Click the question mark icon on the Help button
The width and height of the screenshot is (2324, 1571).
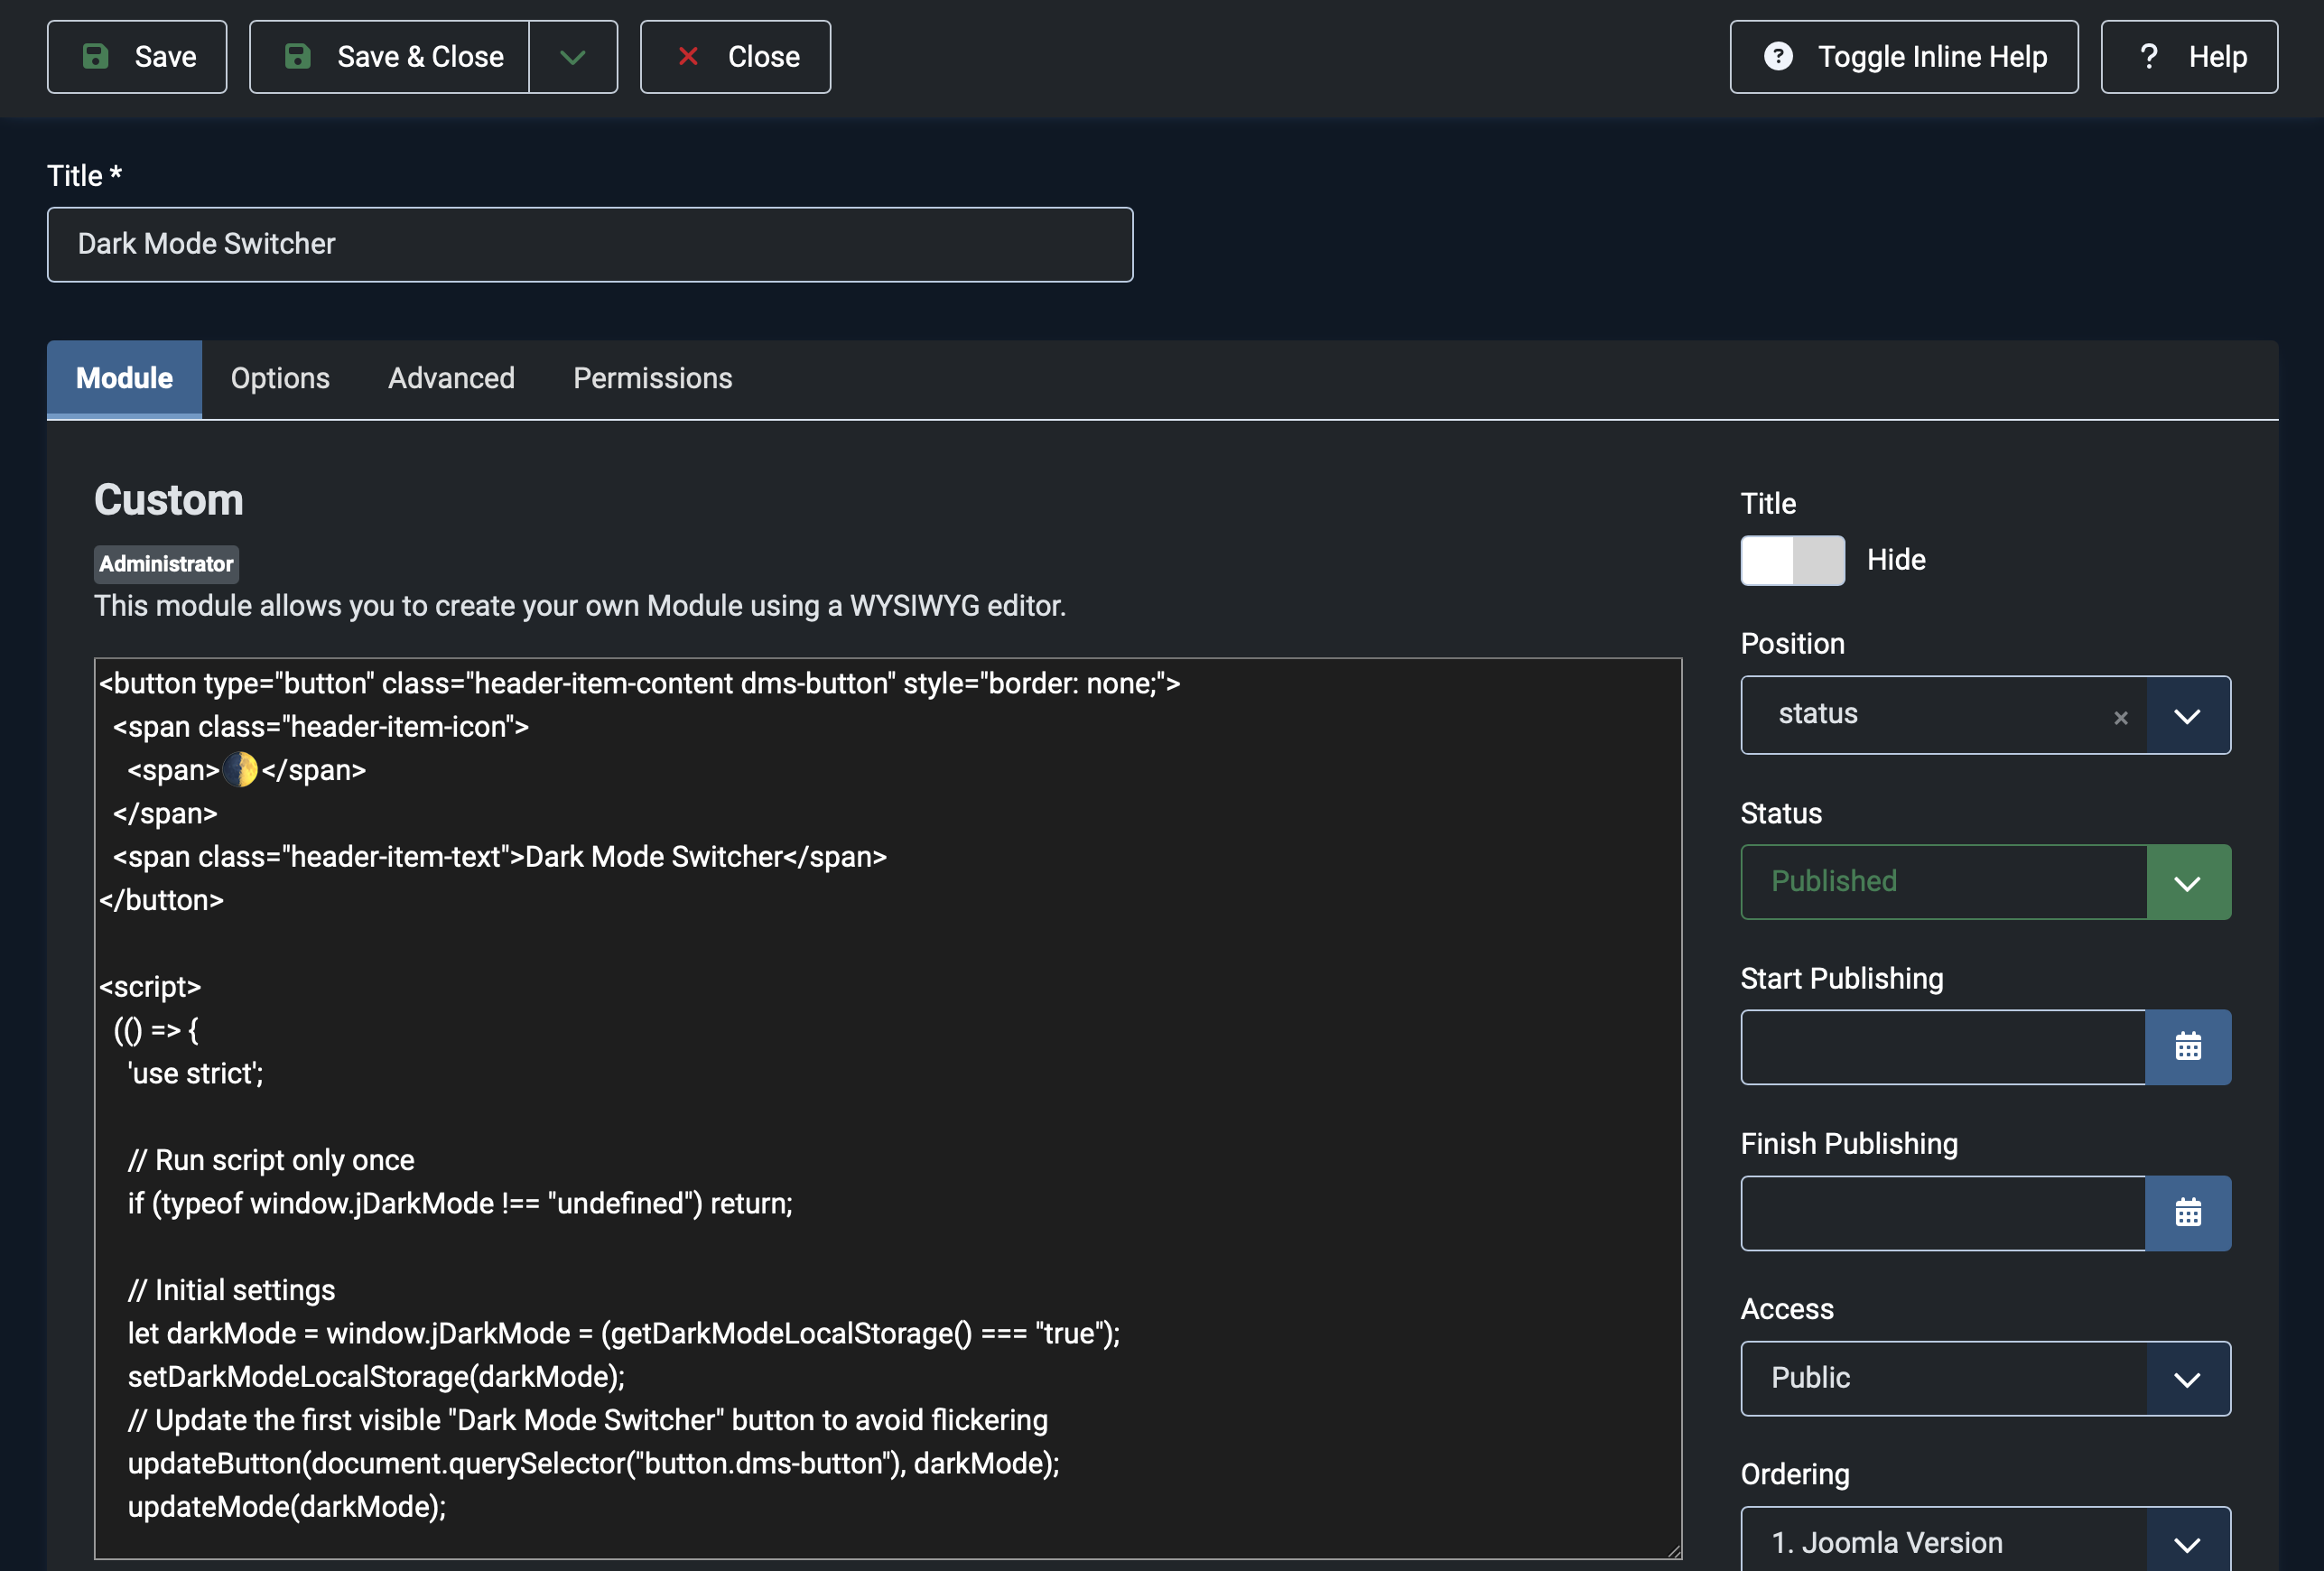click(x=2148, y=56)
